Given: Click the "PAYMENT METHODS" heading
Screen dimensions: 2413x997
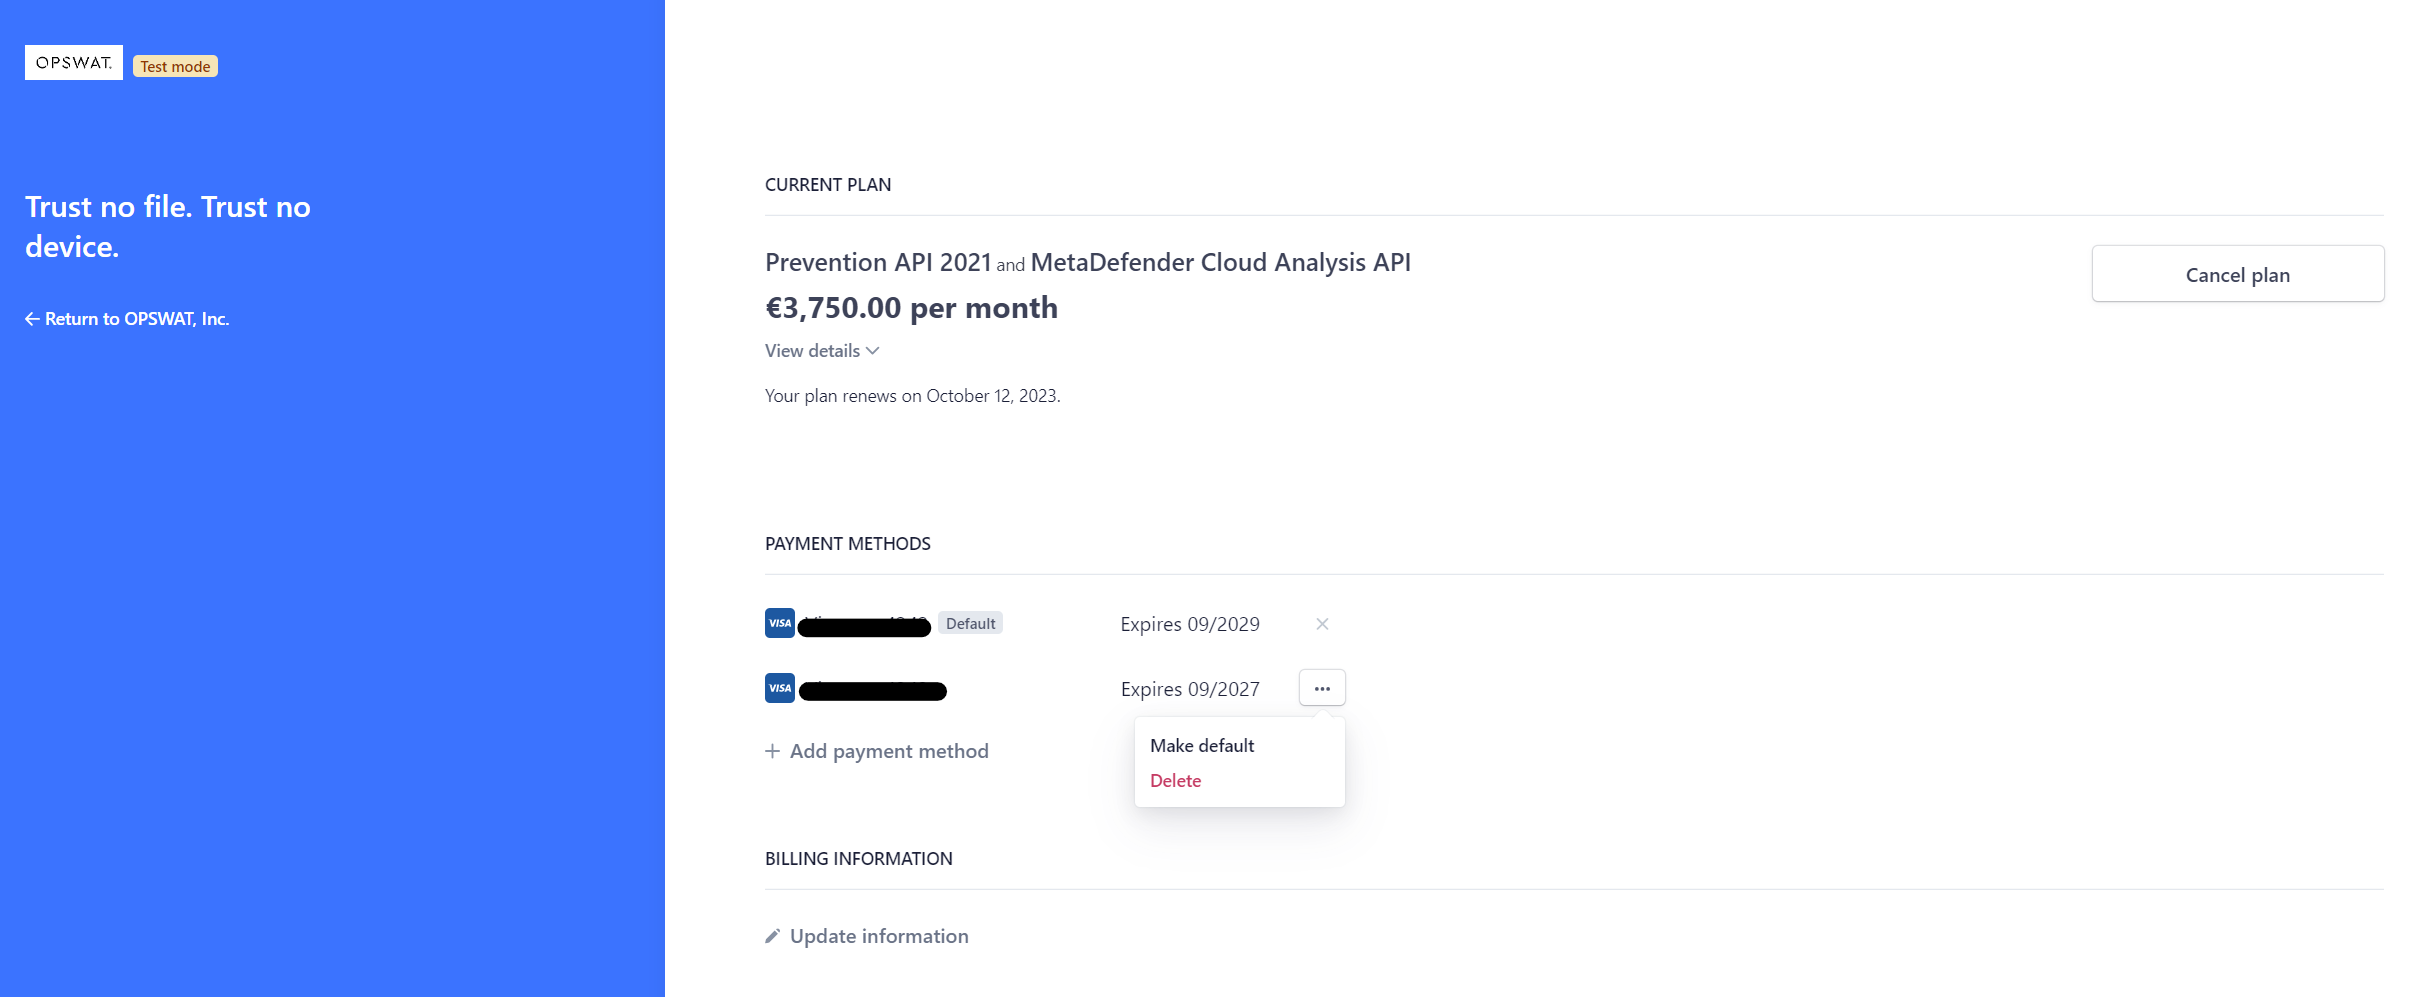Looking at the screenshot, I should [848, 544].
